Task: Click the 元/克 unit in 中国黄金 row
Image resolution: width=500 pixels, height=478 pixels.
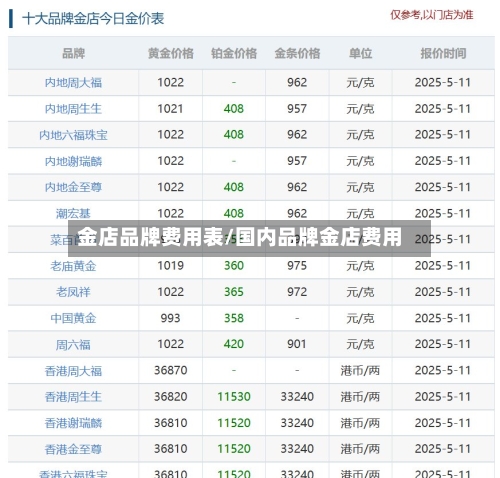Action: click(360, 318)
